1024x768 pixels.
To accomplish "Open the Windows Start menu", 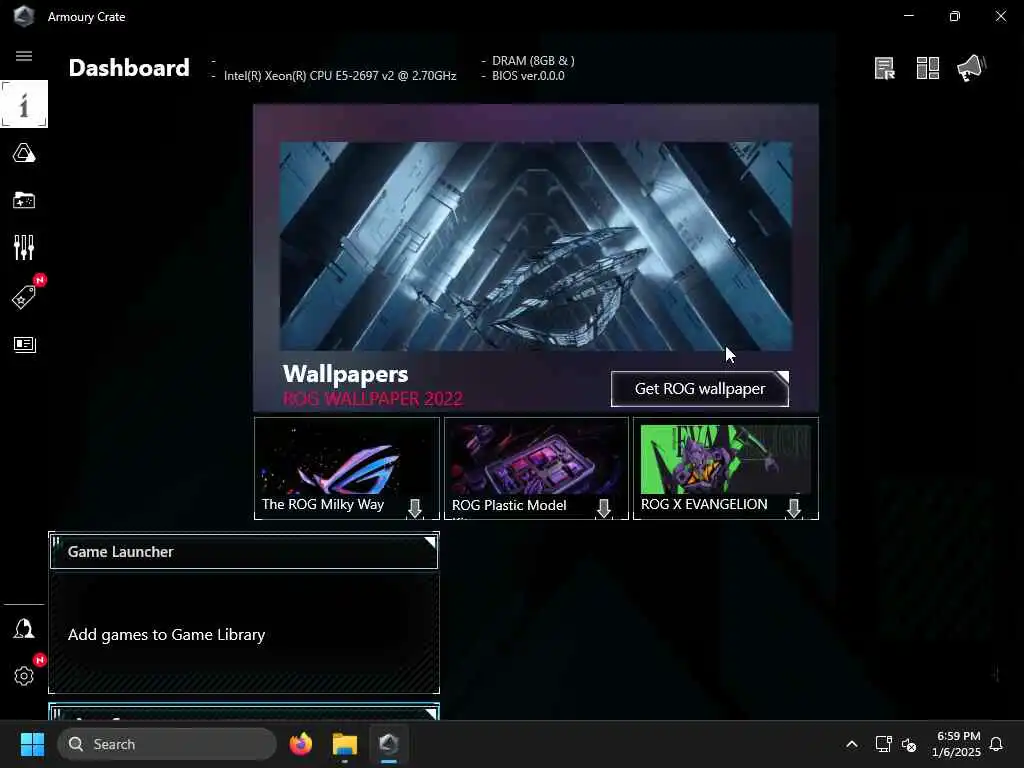I will [x=33, y=744].
